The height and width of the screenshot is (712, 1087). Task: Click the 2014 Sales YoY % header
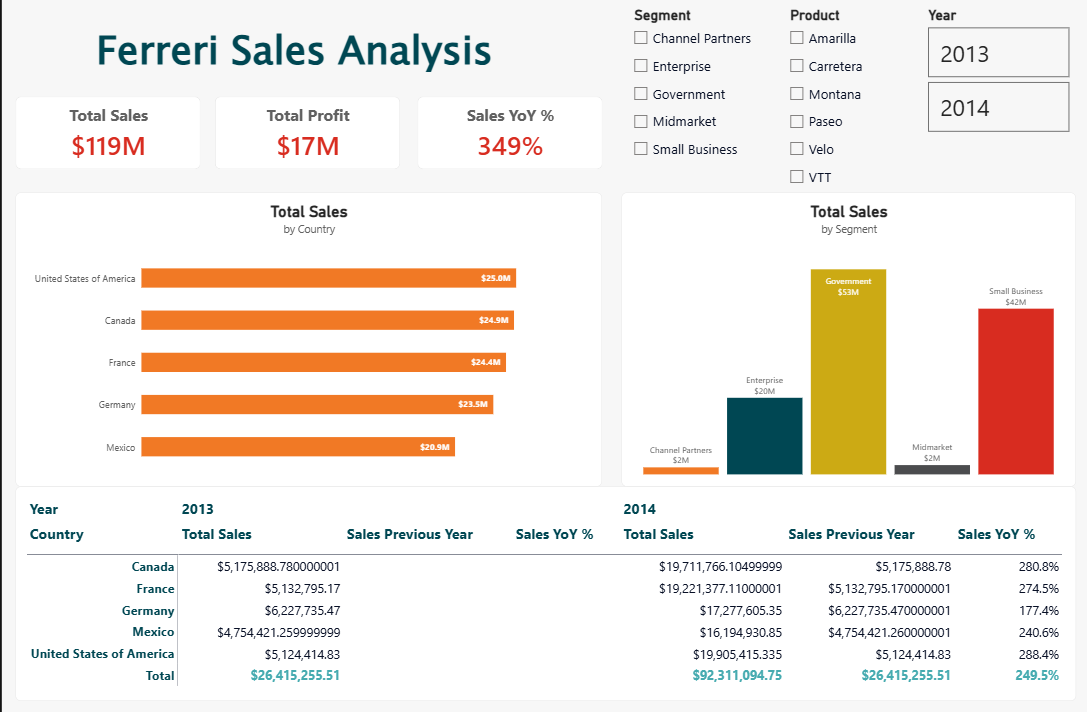coord(996,535)
